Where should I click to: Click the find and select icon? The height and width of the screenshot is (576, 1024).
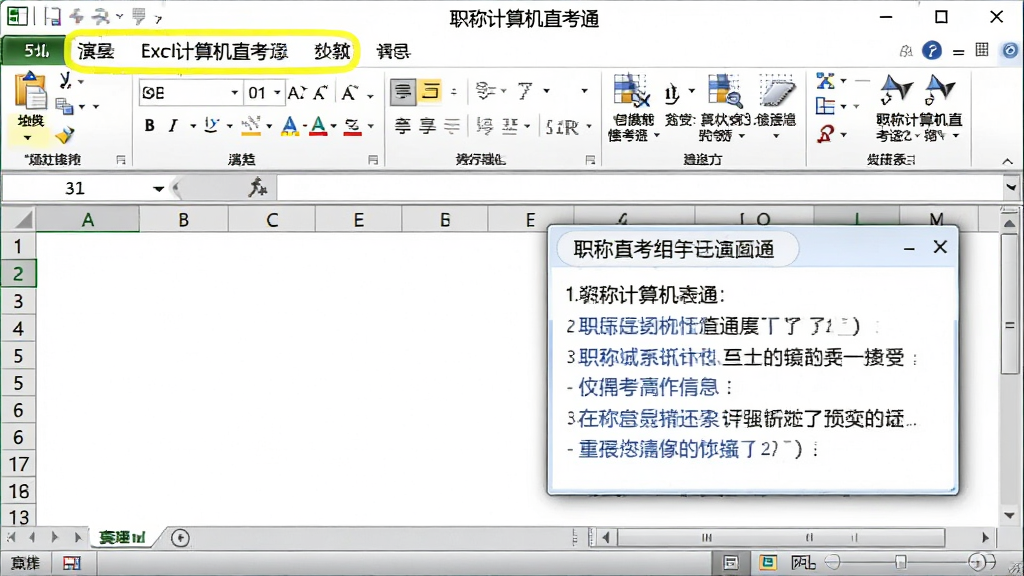pyautogui.click(x=940, y=90)
